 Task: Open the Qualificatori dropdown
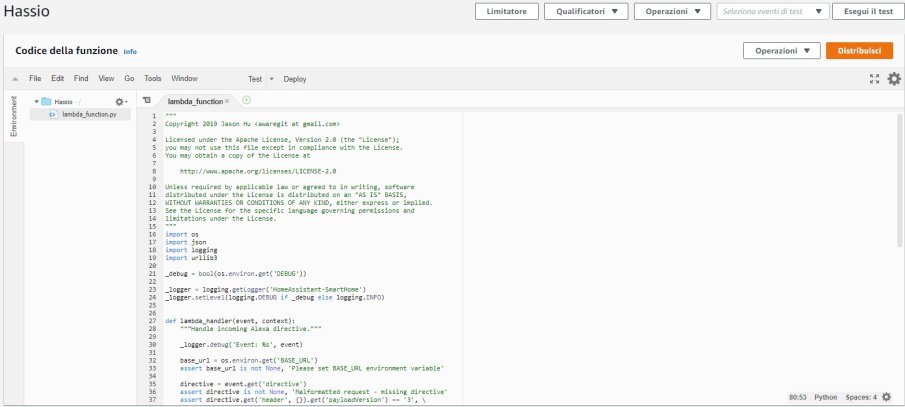click(586, 12)
